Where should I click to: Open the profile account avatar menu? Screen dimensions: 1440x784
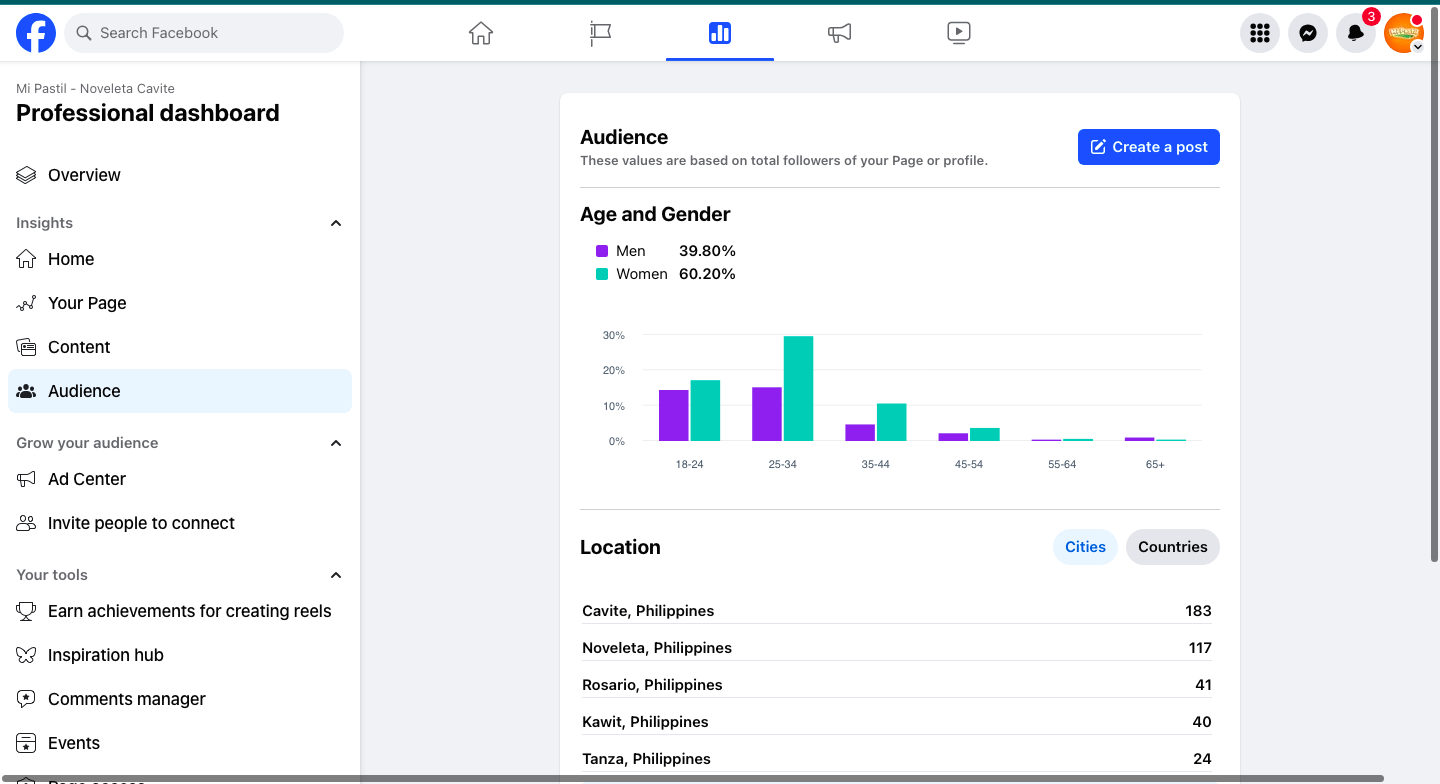pos(1403,33)
